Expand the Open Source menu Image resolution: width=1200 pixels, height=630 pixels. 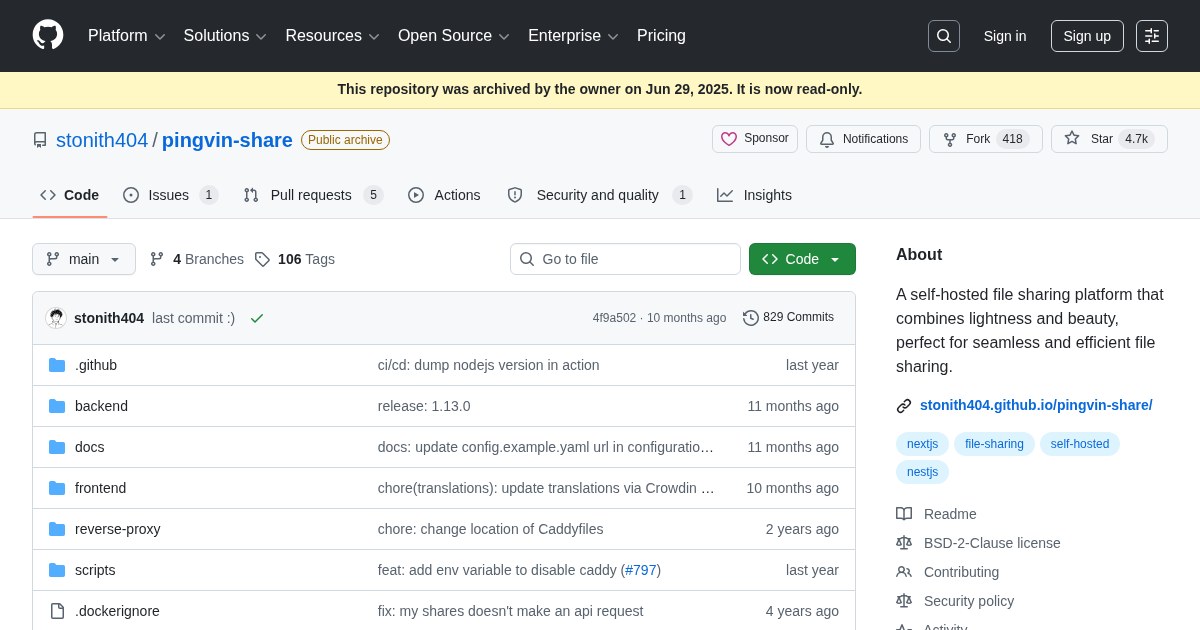pyautogui.click(x=454, y=36)
